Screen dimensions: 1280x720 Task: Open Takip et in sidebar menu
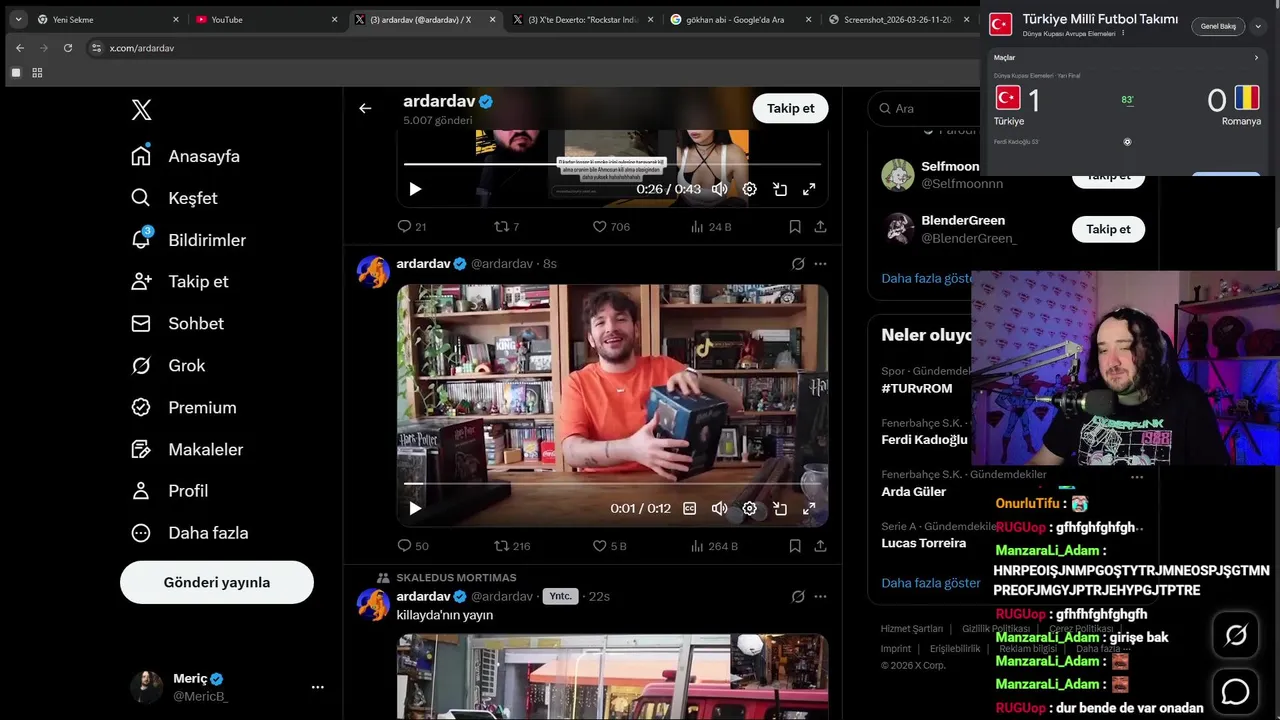point(180,281)
